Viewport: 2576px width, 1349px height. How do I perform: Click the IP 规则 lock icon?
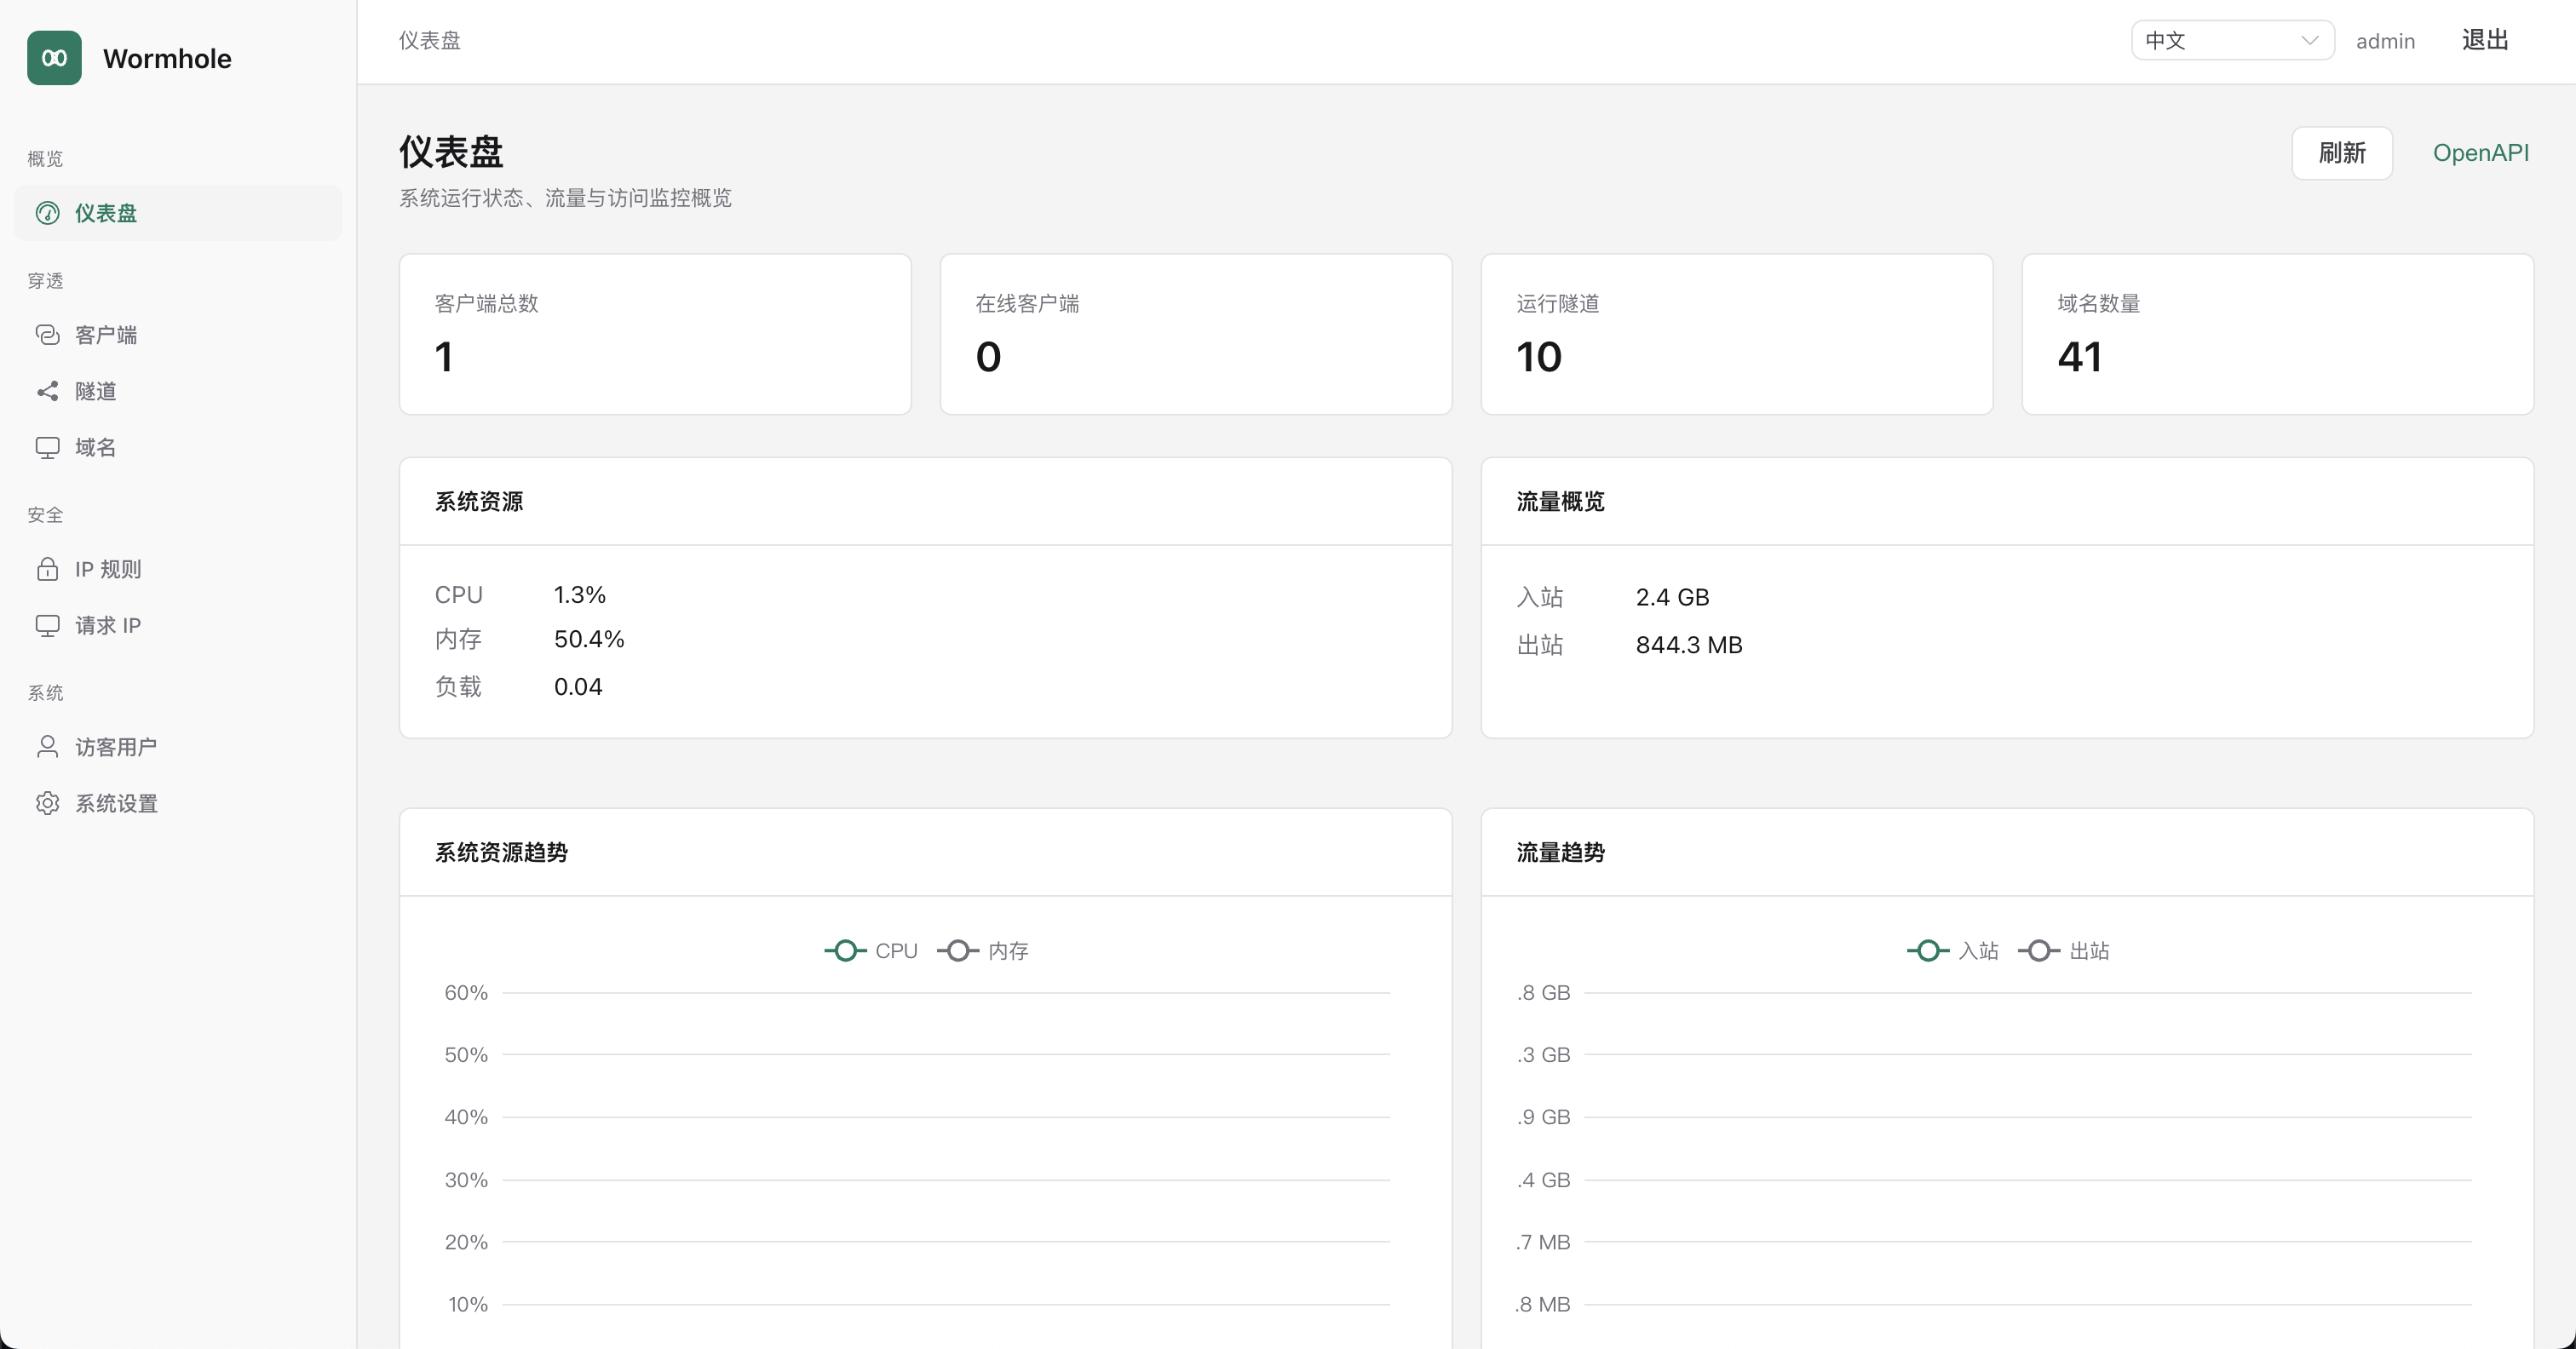pyautogui.click(x=47, y=569)
